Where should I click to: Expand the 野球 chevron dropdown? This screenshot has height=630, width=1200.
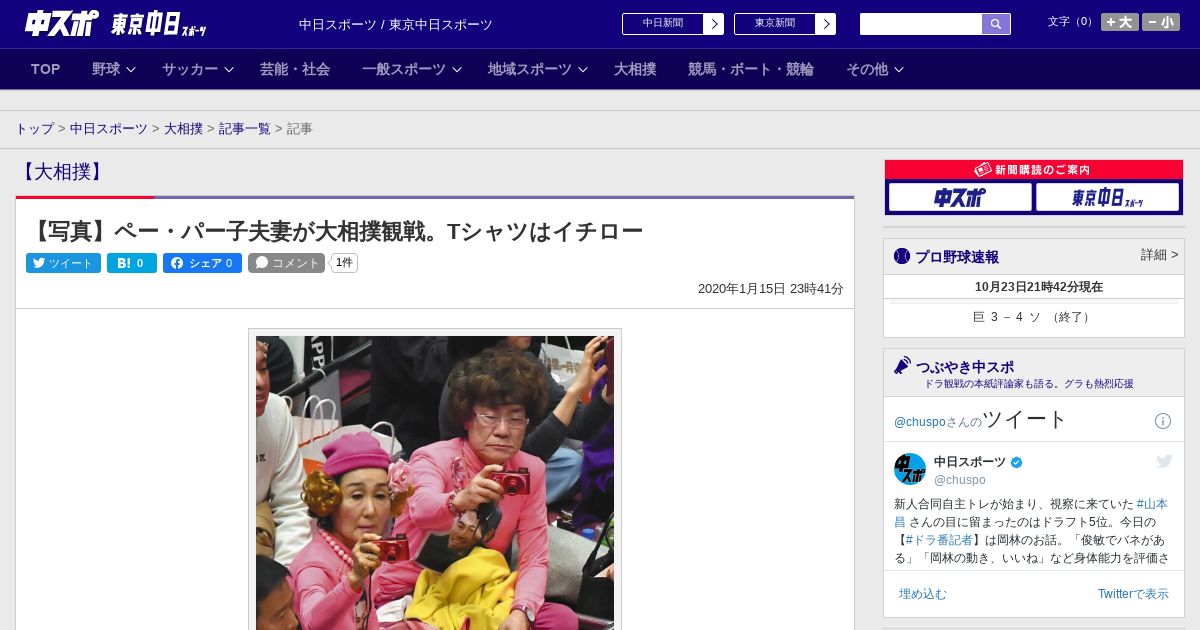(131, 69)
